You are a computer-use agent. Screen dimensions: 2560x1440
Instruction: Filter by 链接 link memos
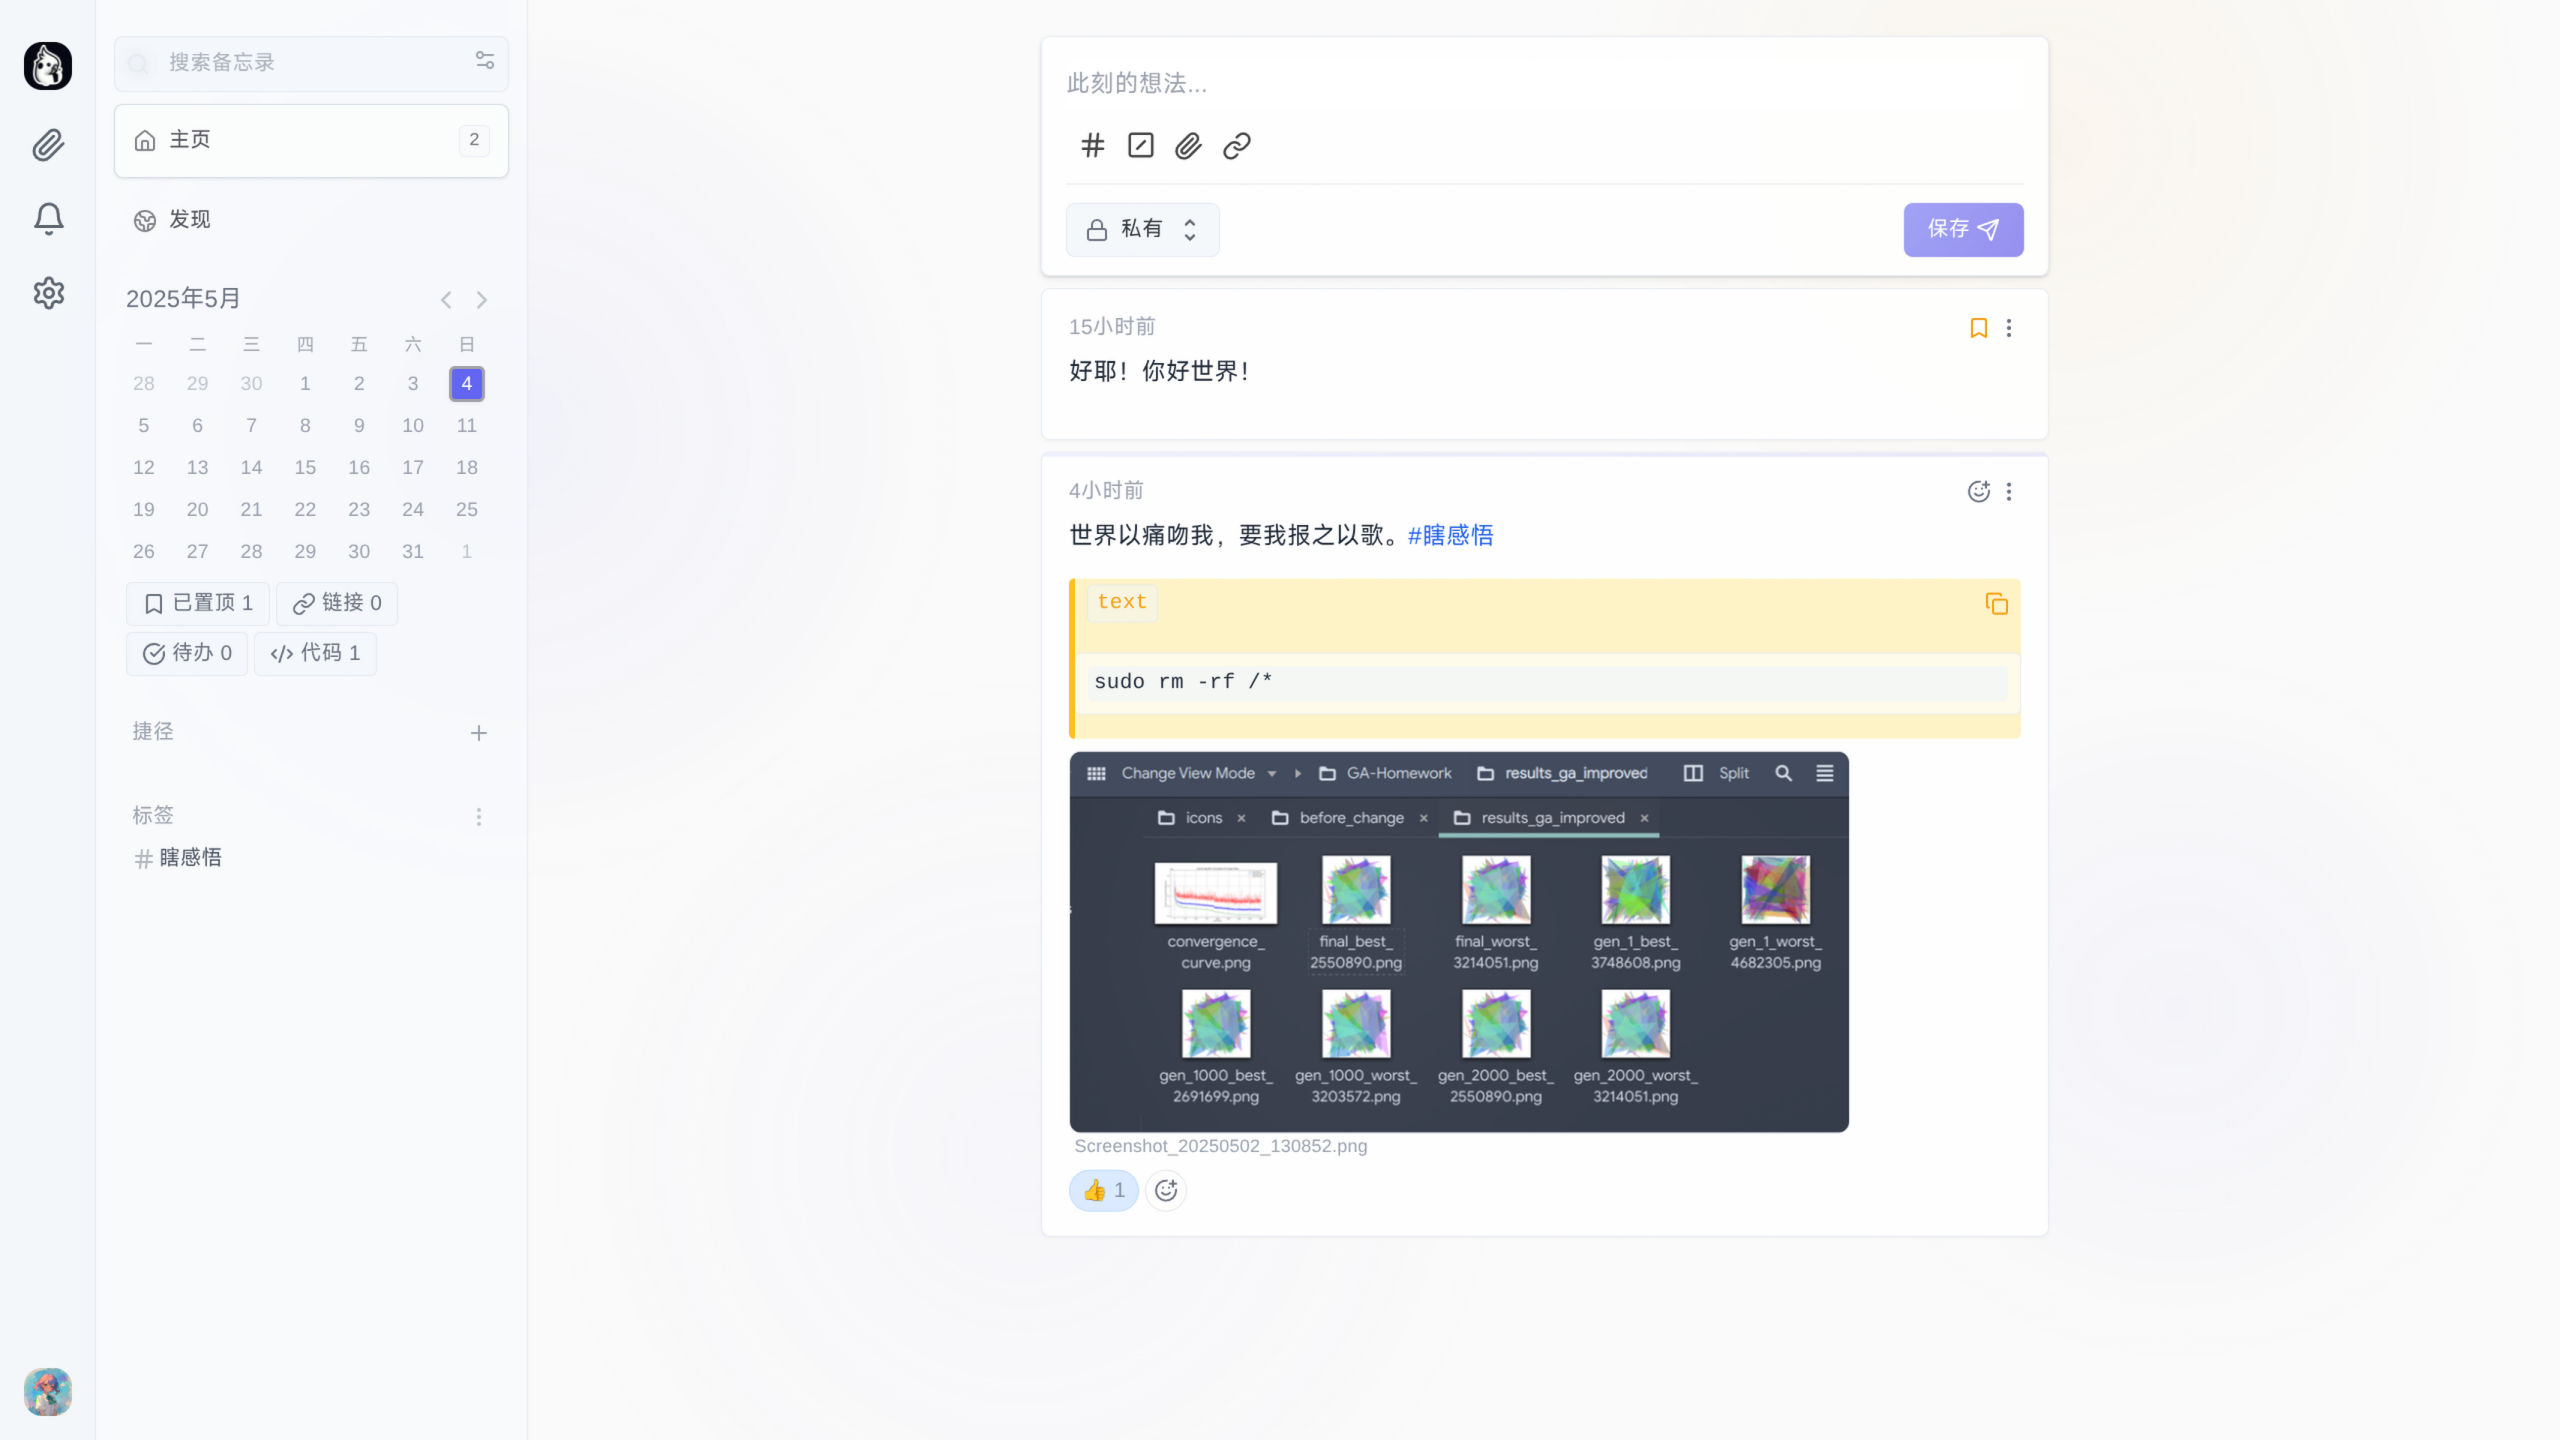point(337,603)
